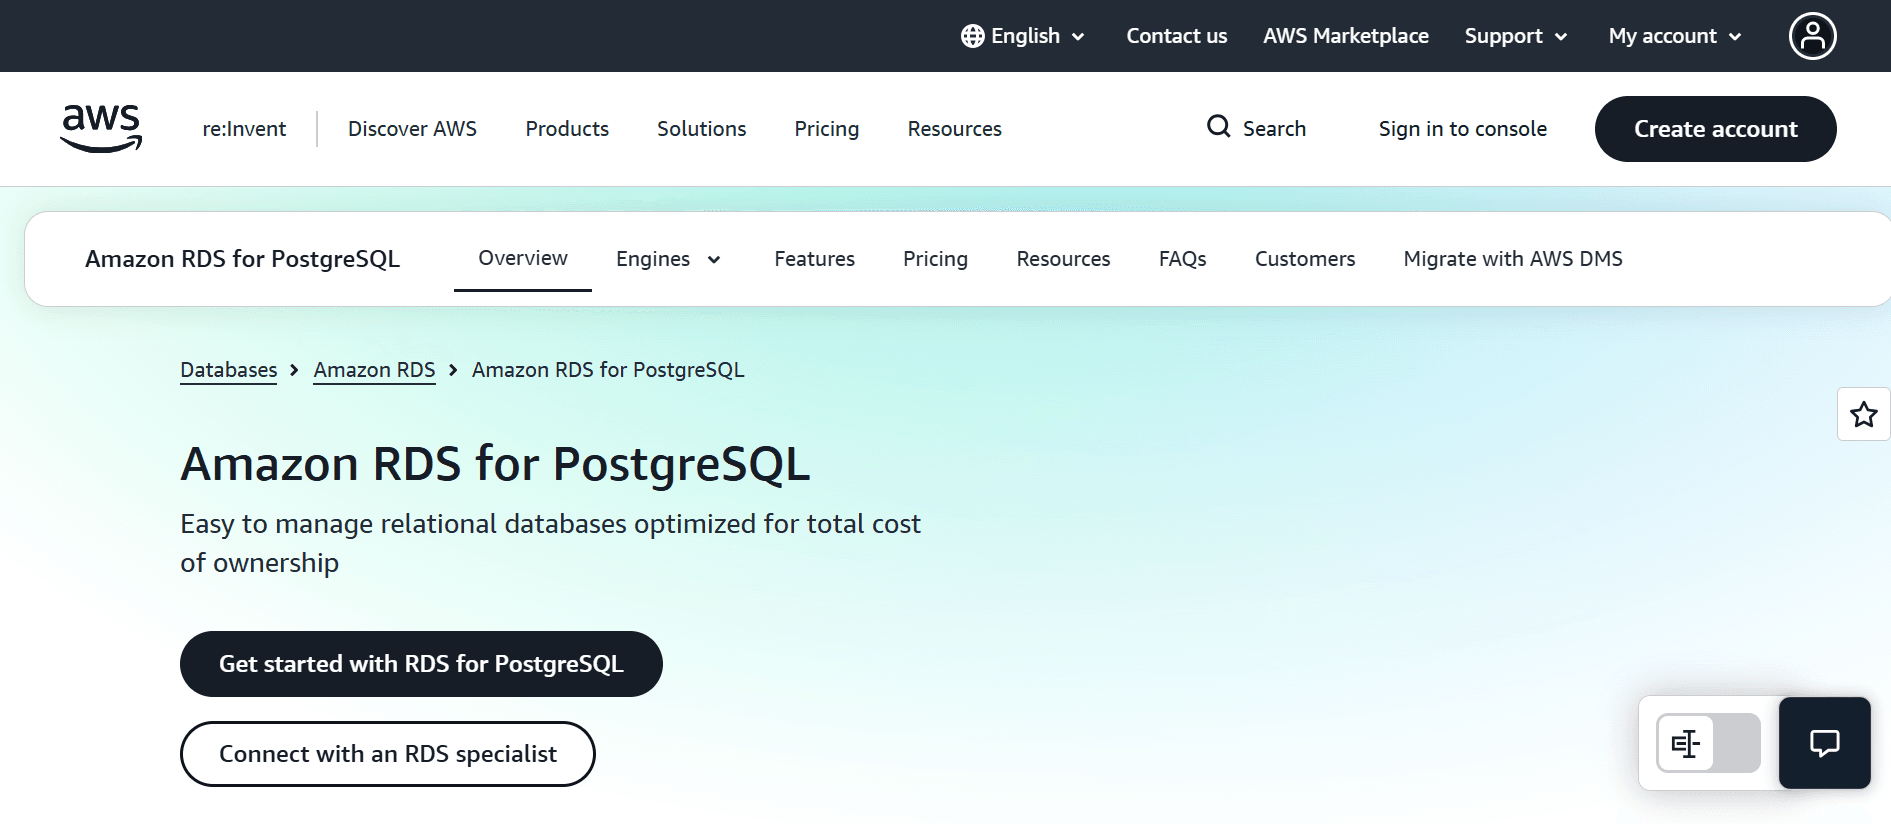The image size is (1891, 824).
Task: Open the chat assistant icon
Action: [1824, 743]
